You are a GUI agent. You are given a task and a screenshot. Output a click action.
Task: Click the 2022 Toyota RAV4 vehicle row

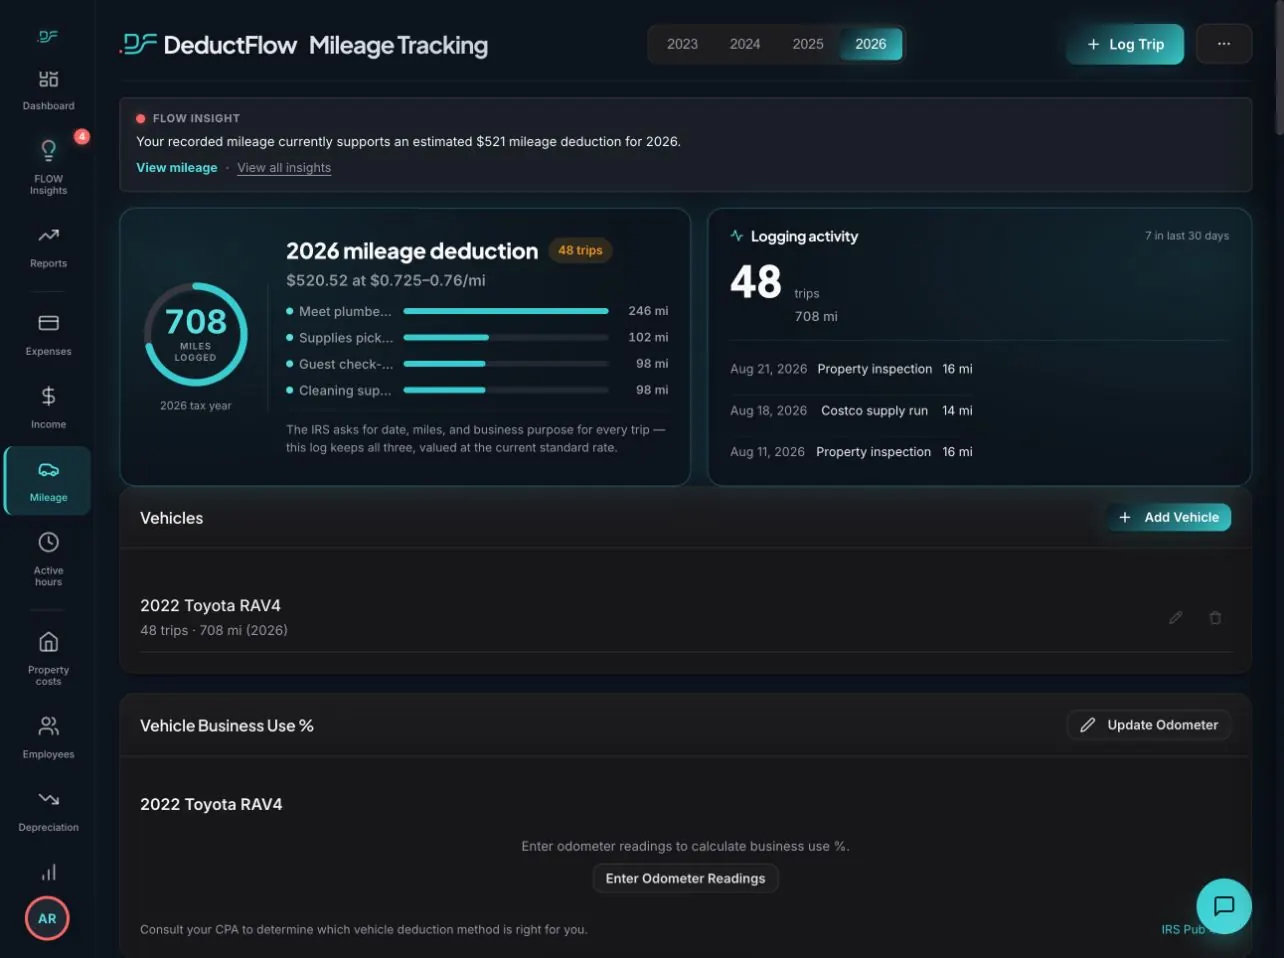685,617
